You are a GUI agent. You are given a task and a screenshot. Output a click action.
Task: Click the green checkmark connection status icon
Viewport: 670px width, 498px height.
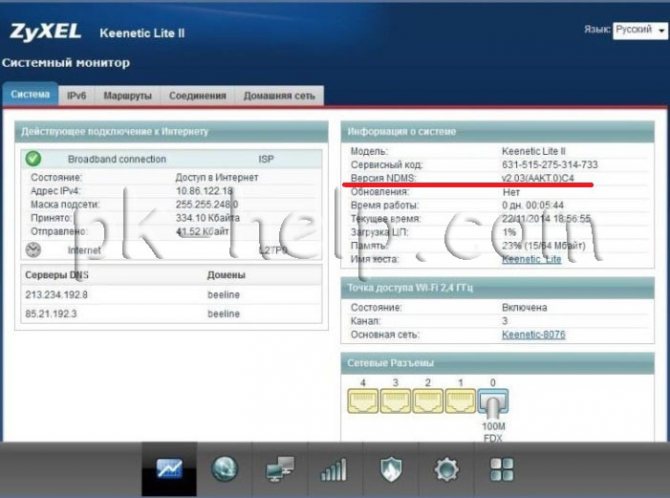pyautogui.click(x=33, y=159)
